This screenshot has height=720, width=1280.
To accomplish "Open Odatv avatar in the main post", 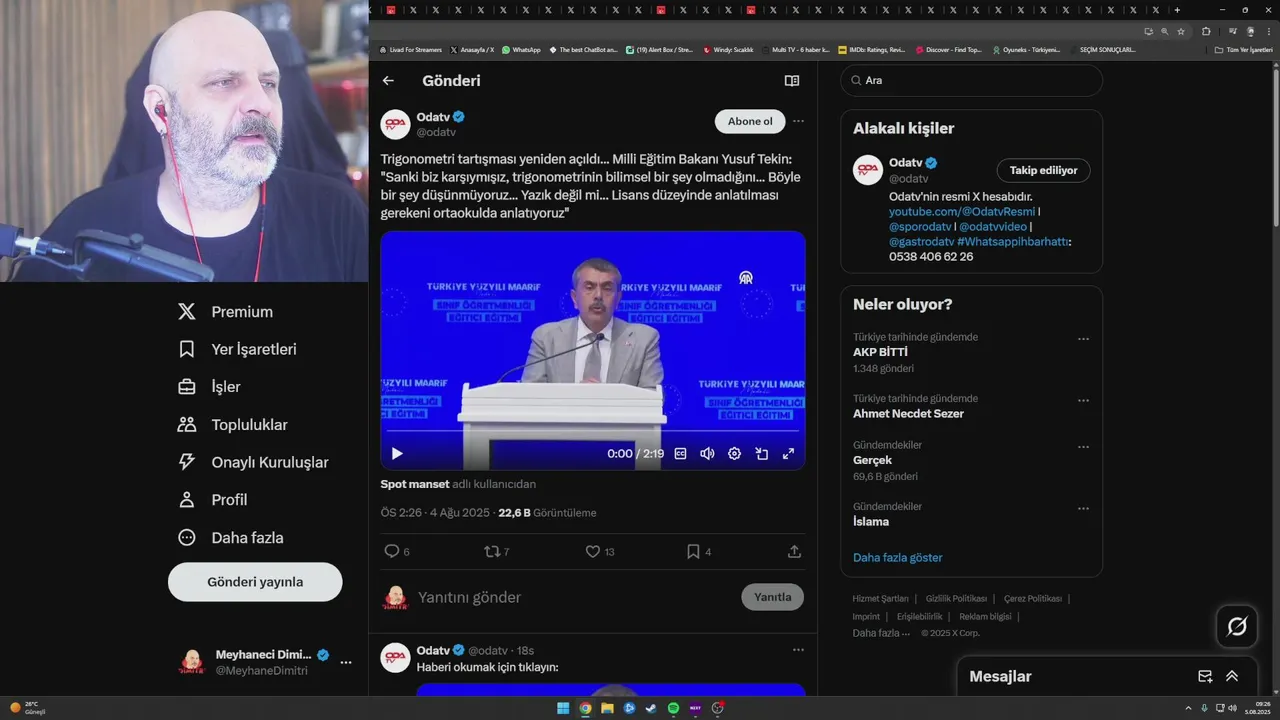I will pos(395,124).
